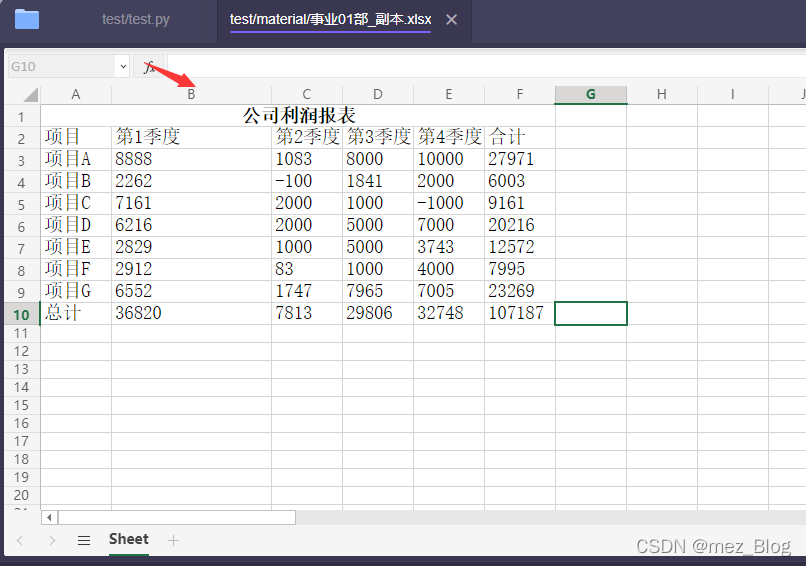806x566 pixels.
Task: Select row 5 header
Action: click(x=22, y=204)
